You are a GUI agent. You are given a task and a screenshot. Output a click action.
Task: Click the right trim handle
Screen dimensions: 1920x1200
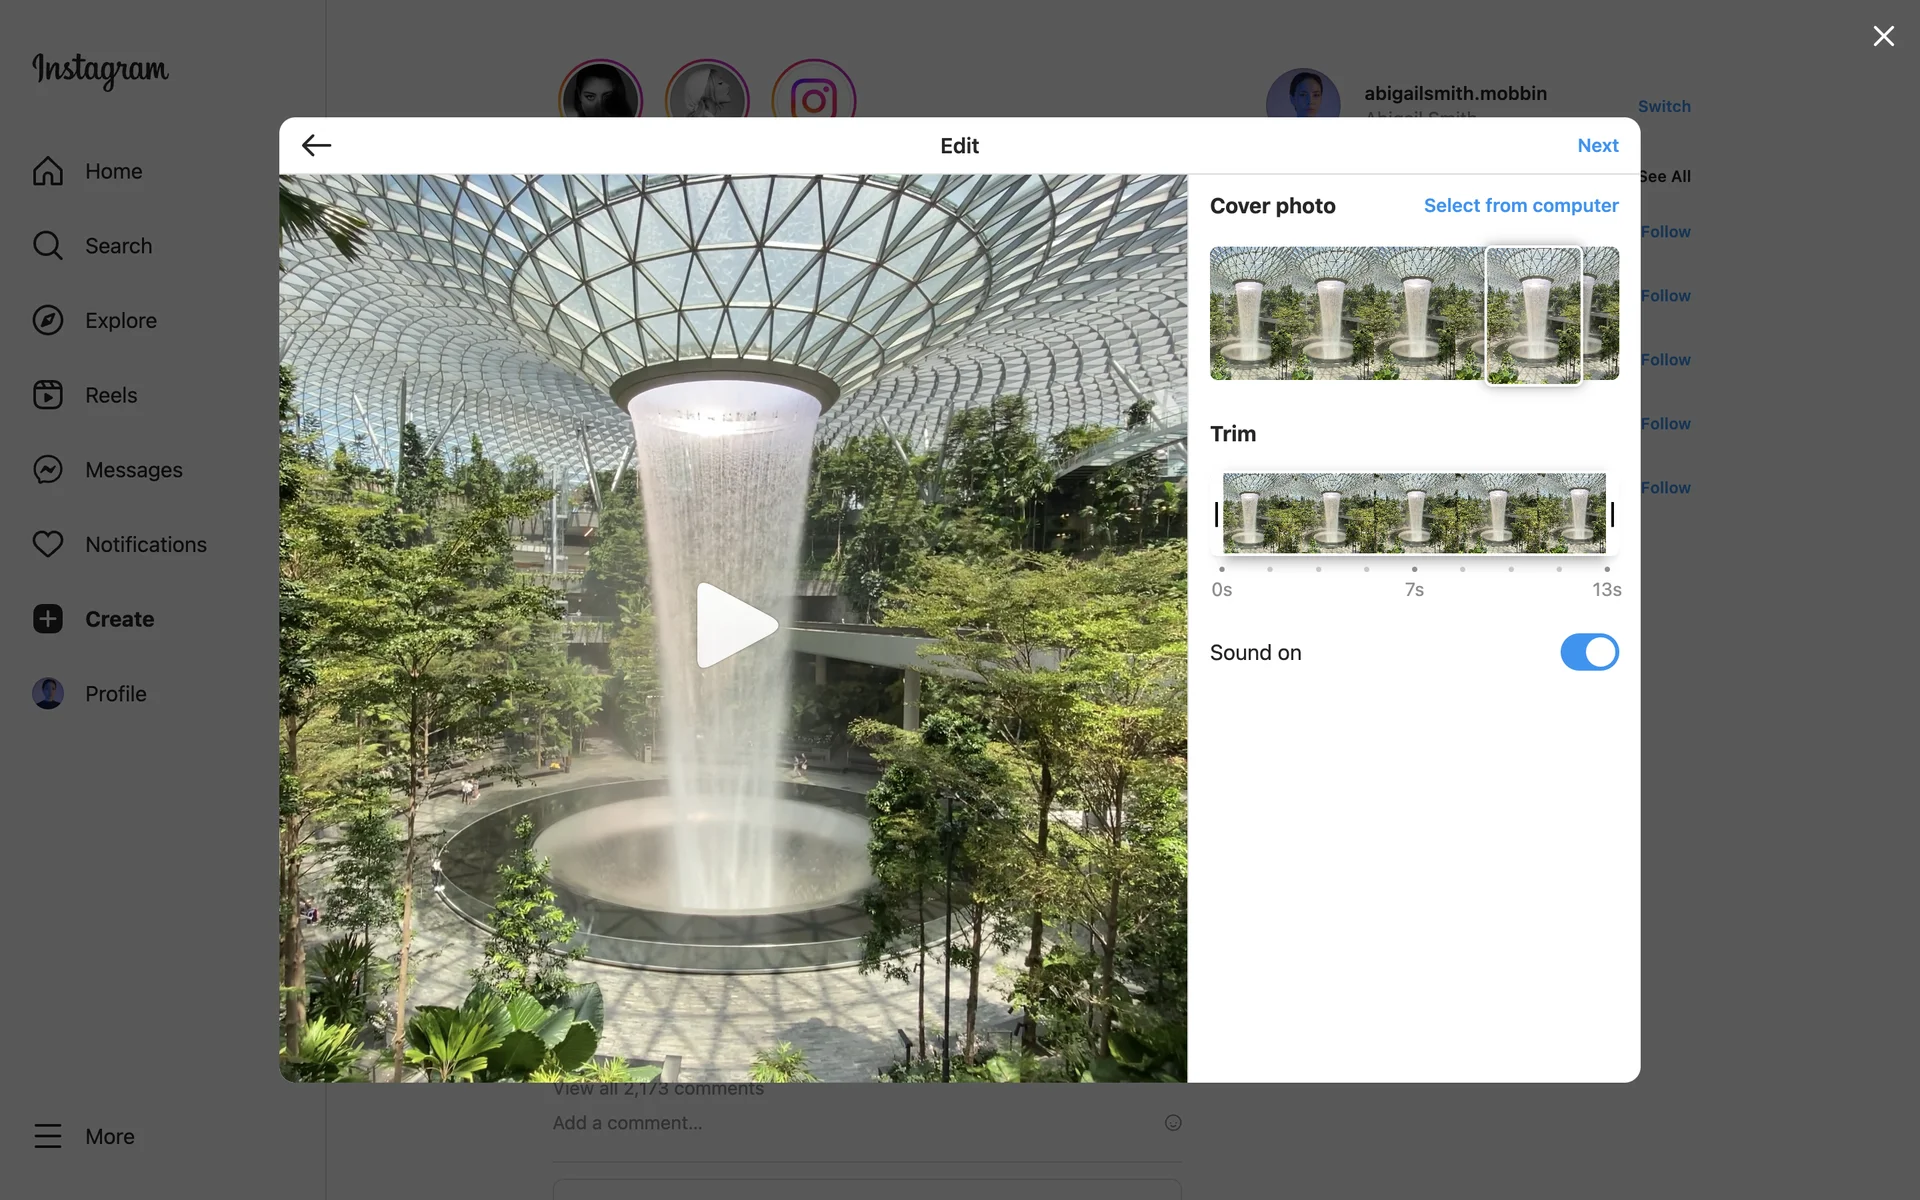point(1612,514)
